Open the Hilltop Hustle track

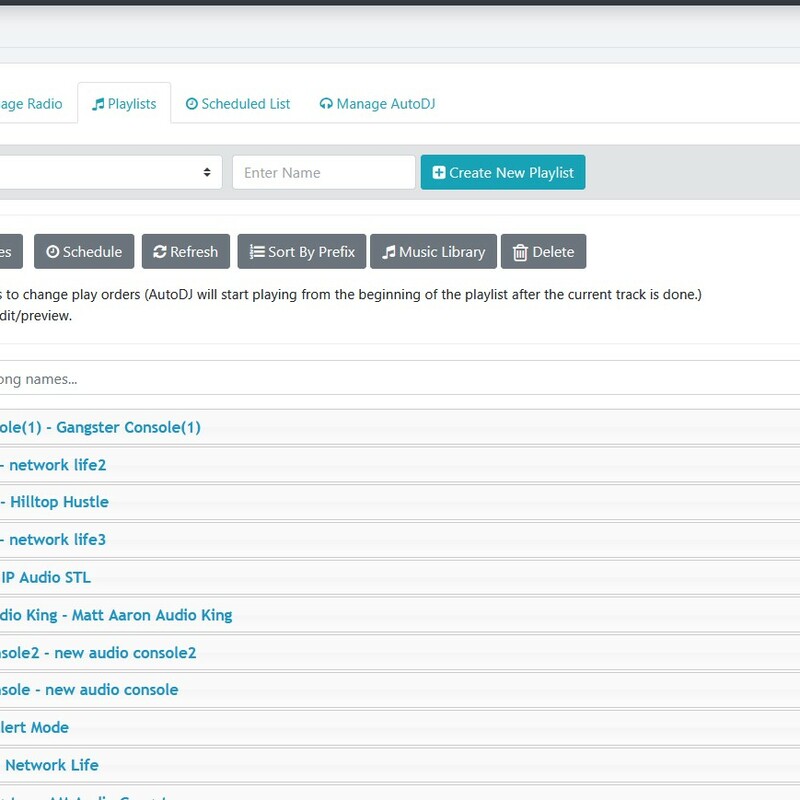[59, 502]
